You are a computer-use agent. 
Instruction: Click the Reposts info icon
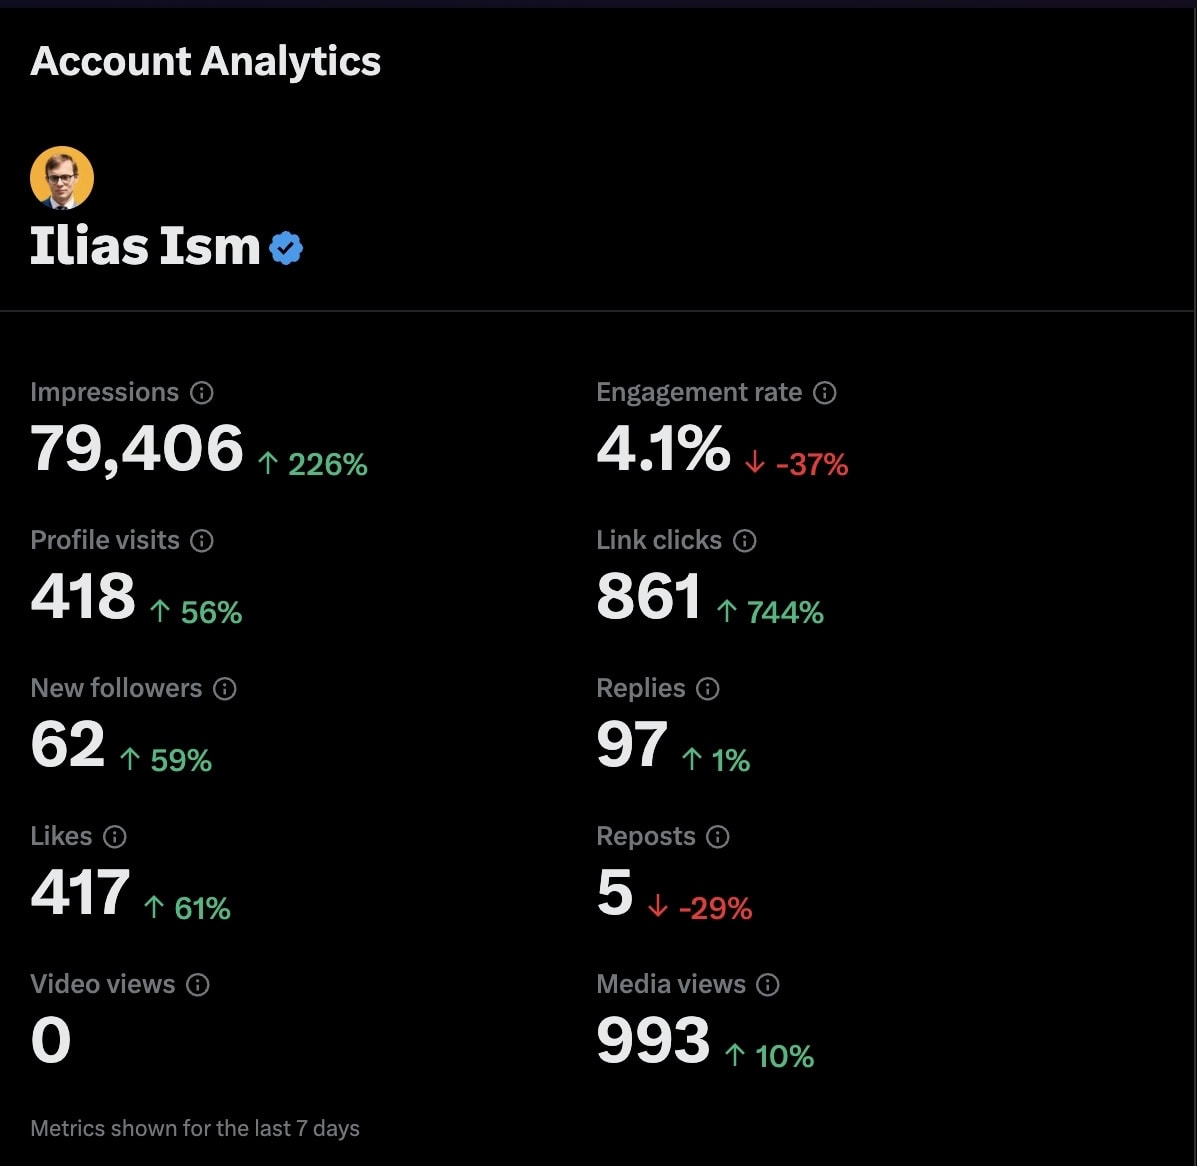716,837
